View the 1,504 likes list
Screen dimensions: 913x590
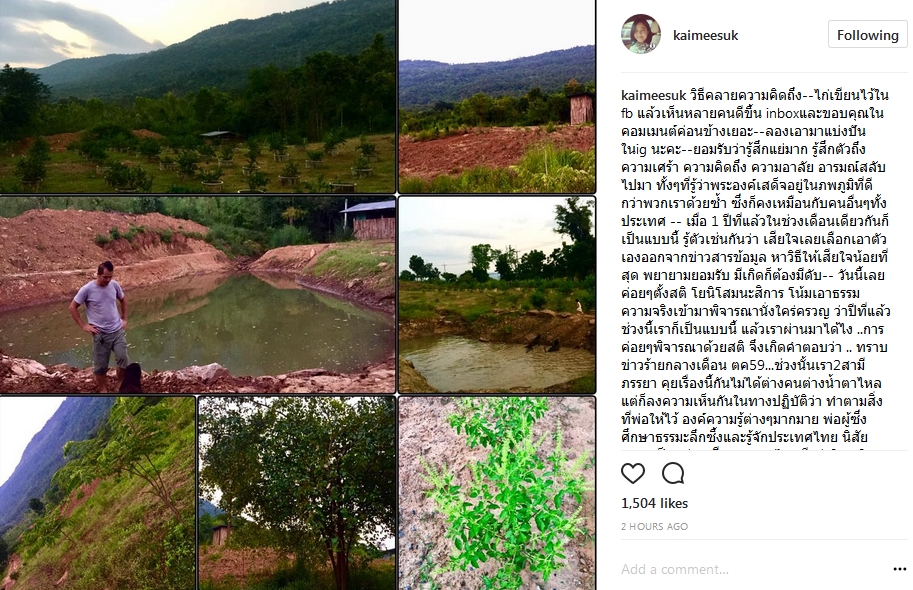pyautogui.click(x=654, y=503)
